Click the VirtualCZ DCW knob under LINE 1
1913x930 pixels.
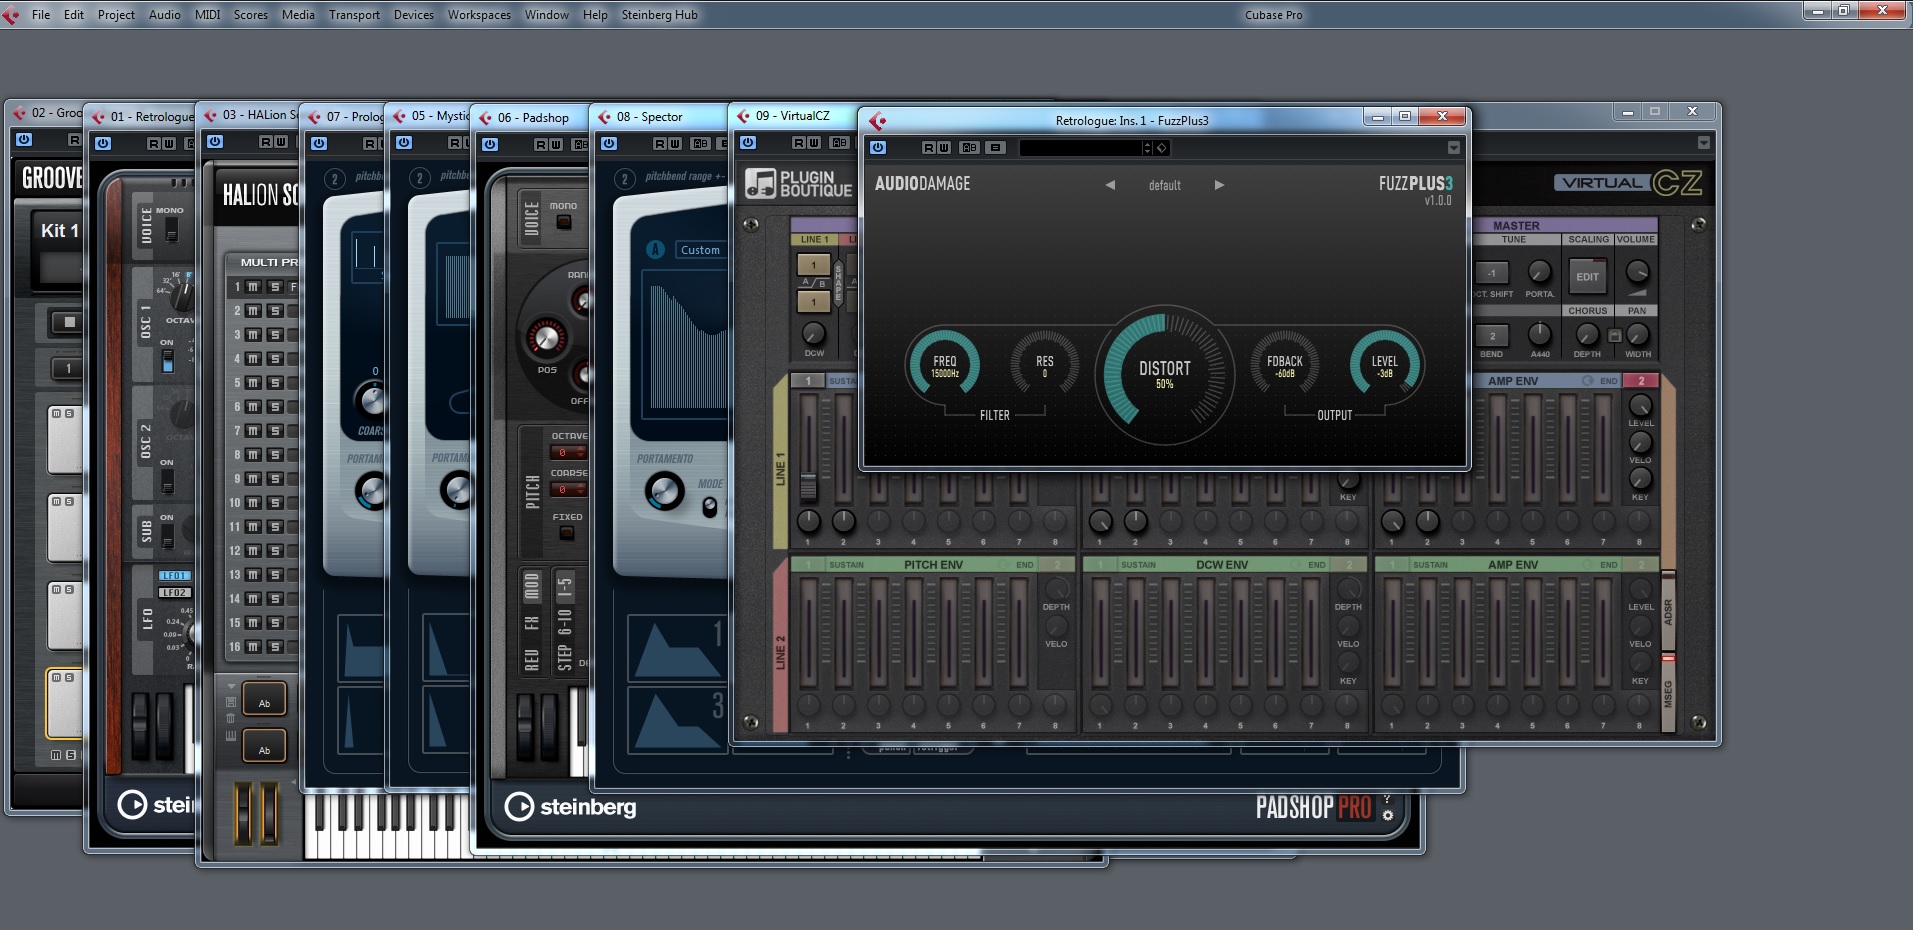814,334
